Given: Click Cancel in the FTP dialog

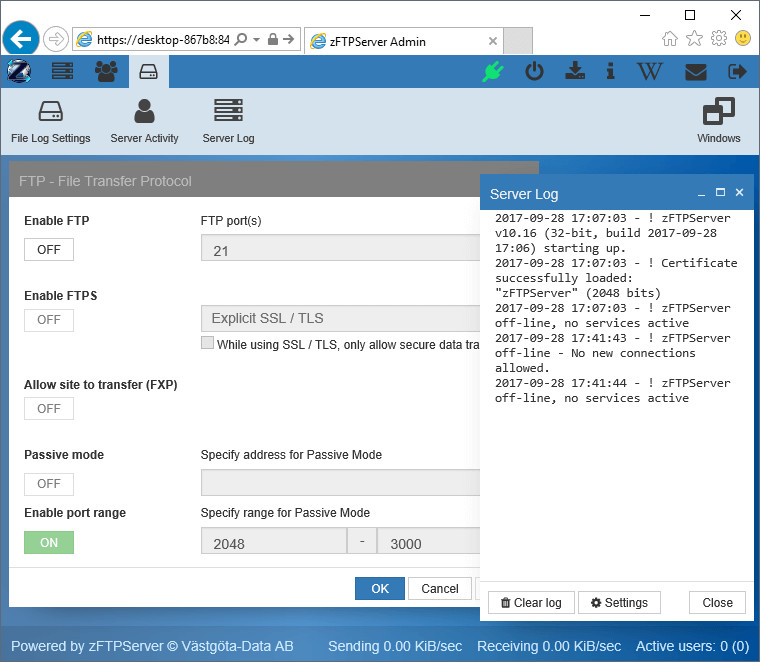Looking at the screenshot, I should click(x=440, y=588).
